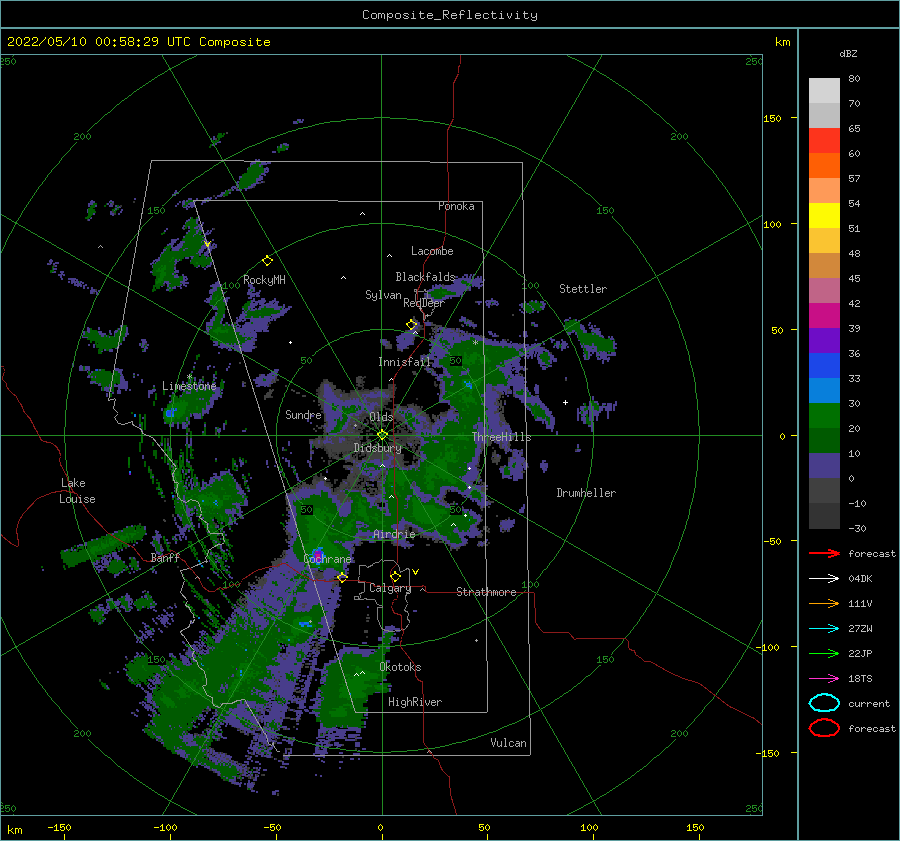This screenshot has width=900, height=841.
Task: Click the slate purple 10 dBZ swatch
Action: [824, 465]
